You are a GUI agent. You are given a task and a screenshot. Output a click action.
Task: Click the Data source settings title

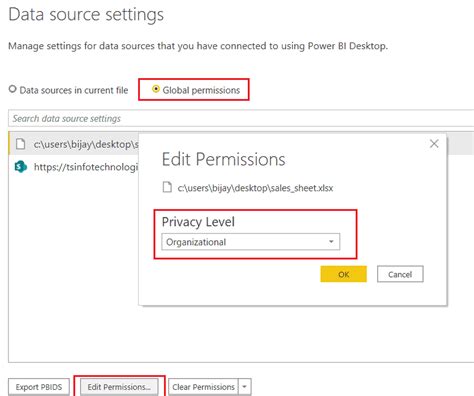coord(86,15)
